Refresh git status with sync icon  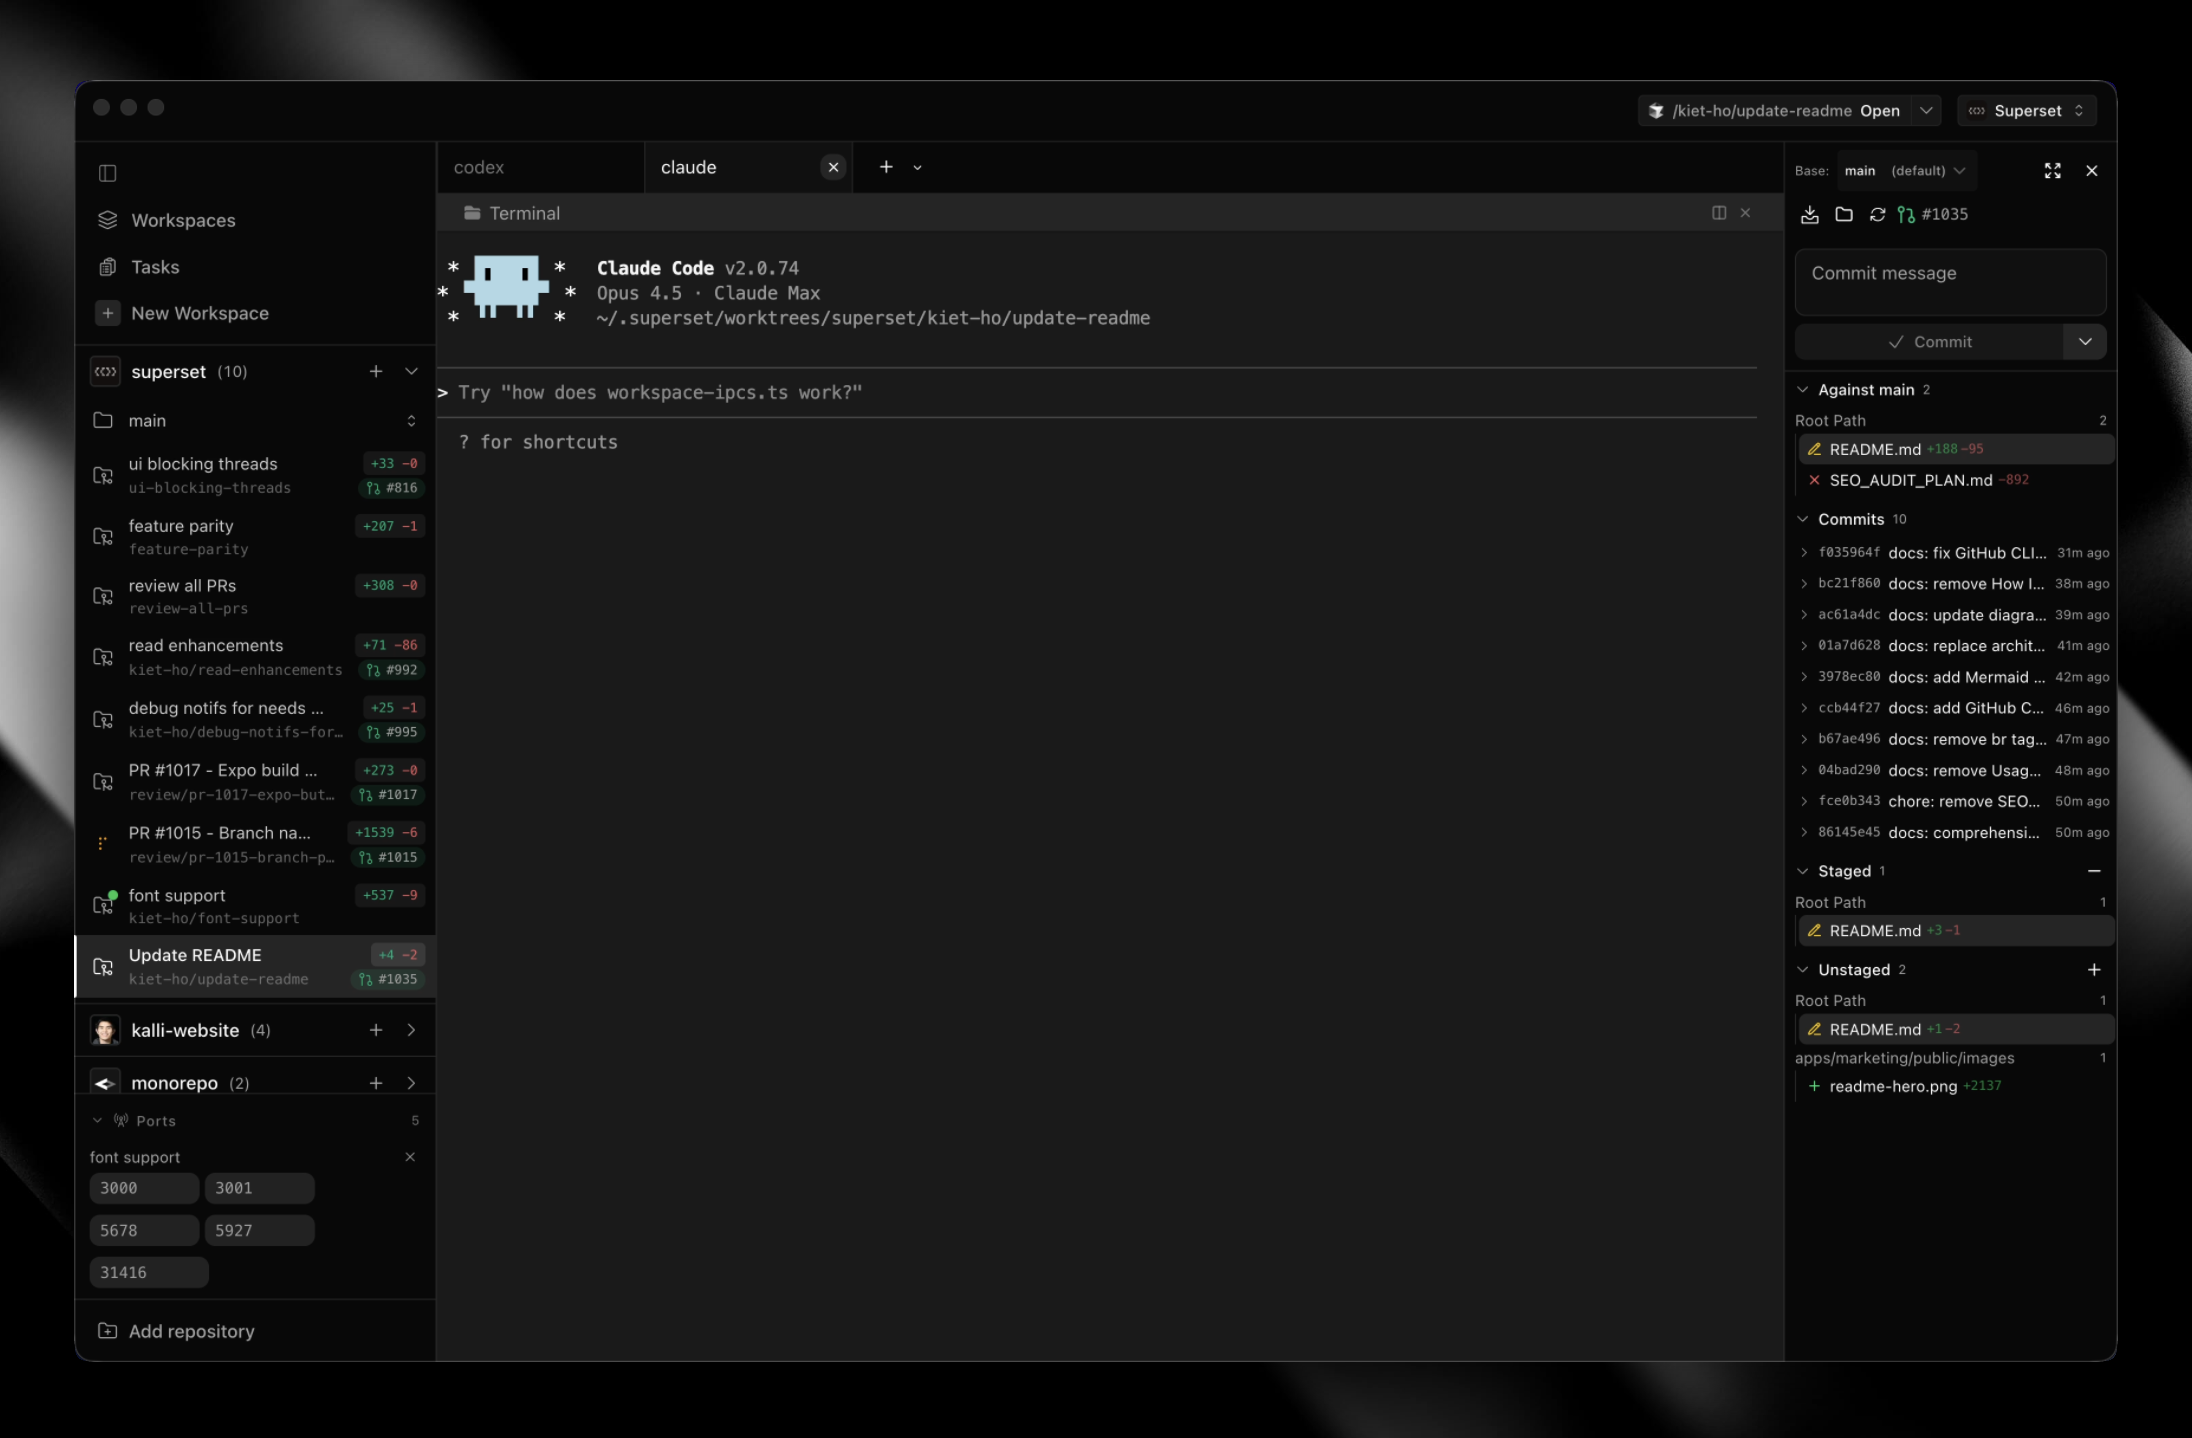coord(1878,214)
